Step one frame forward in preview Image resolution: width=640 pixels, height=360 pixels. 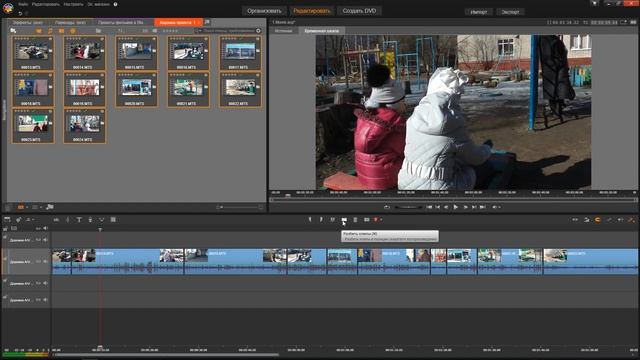(465, 207)
